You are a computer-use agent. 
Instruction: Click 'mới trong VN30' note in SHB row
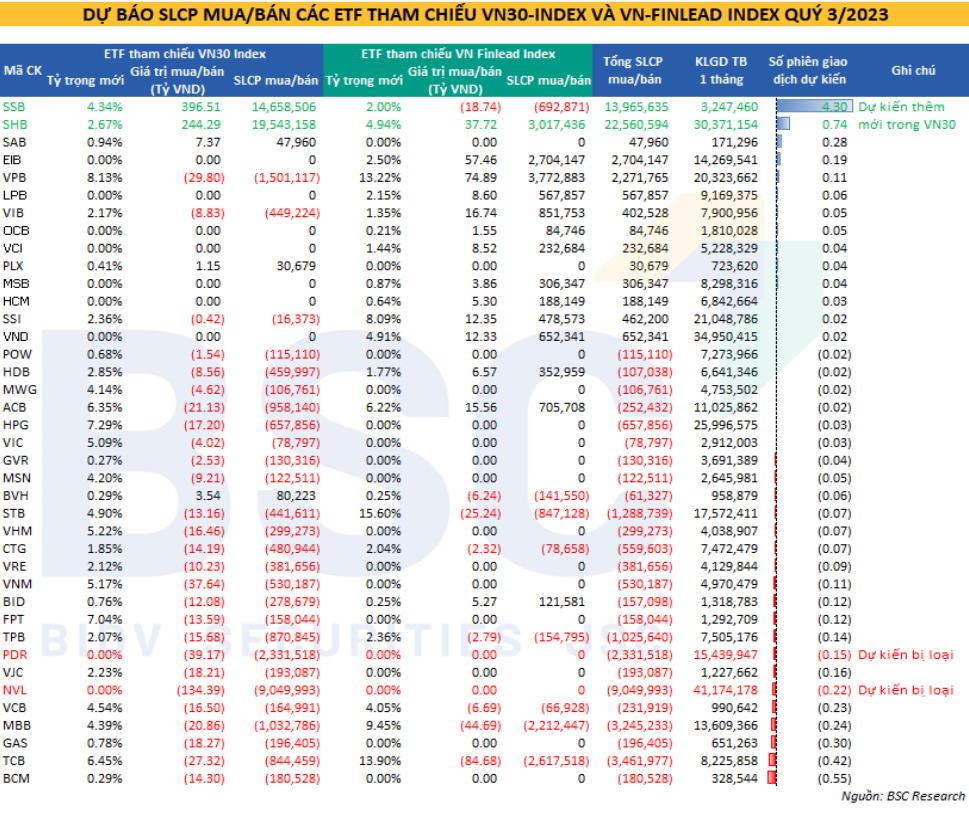coord(907,125)
